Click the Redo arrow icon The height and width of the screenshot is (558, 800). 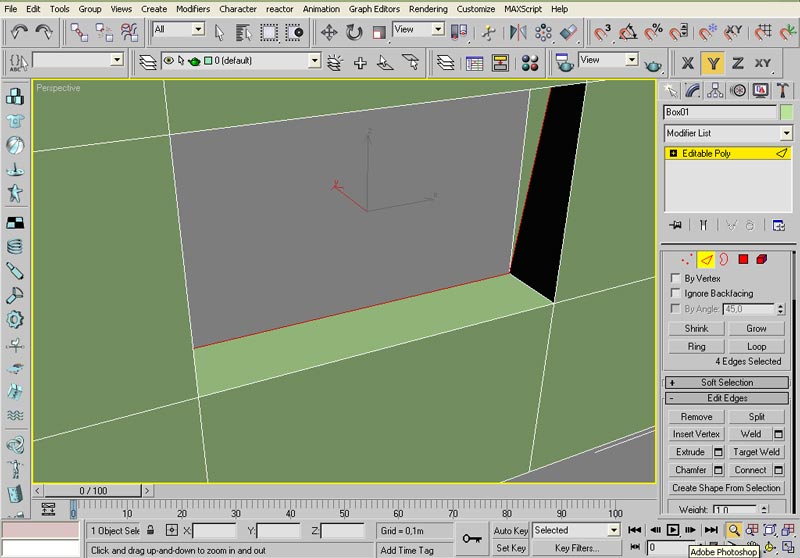(x=44, y=33)
